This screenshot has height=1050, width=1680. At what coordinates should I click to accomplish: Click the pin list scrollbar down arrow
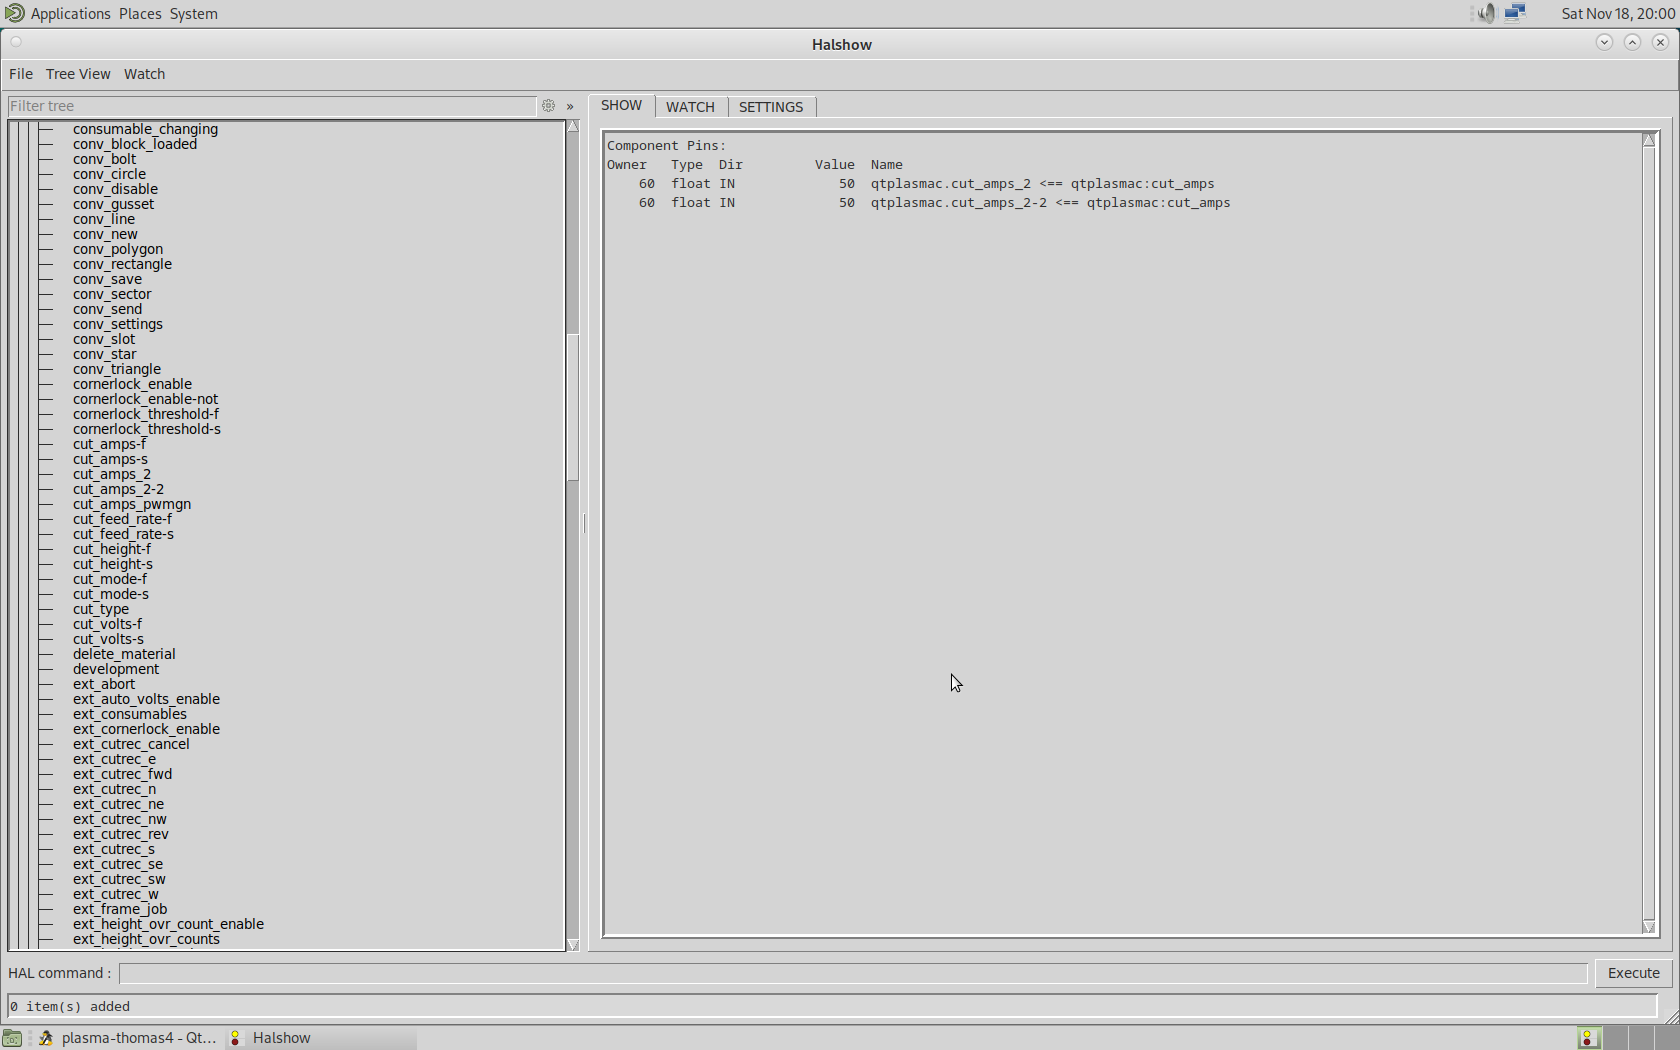[1649, 927]
